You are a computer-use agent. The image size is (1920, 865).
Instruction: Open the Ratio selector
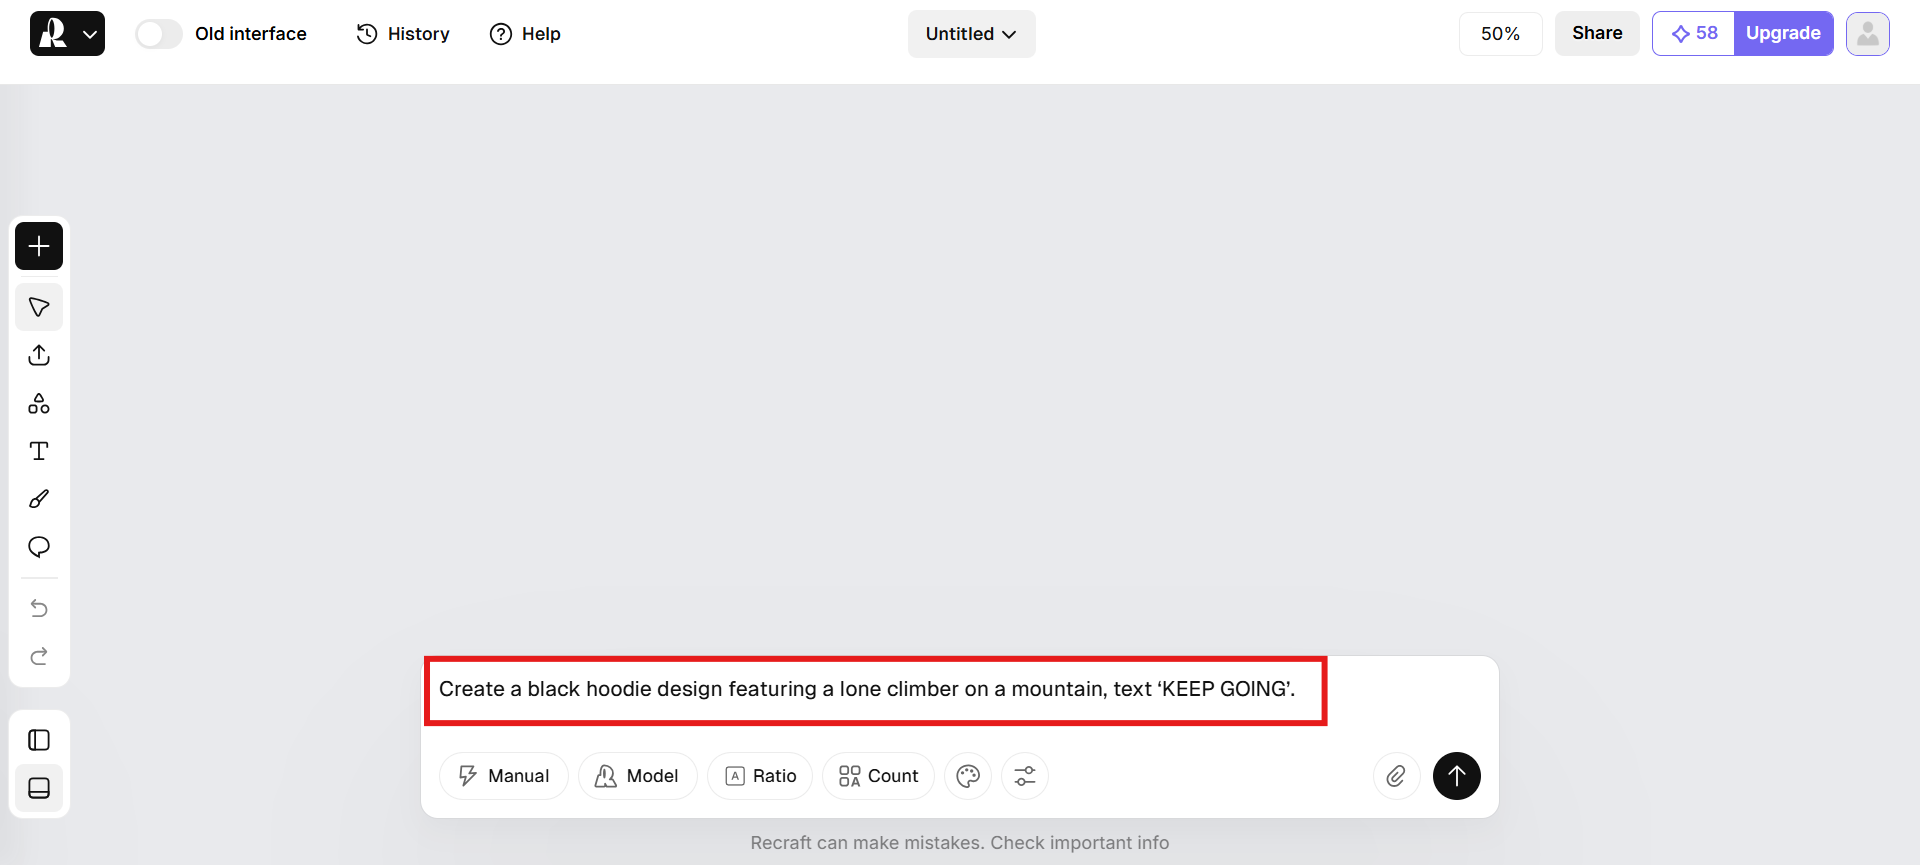coord(760,776)
